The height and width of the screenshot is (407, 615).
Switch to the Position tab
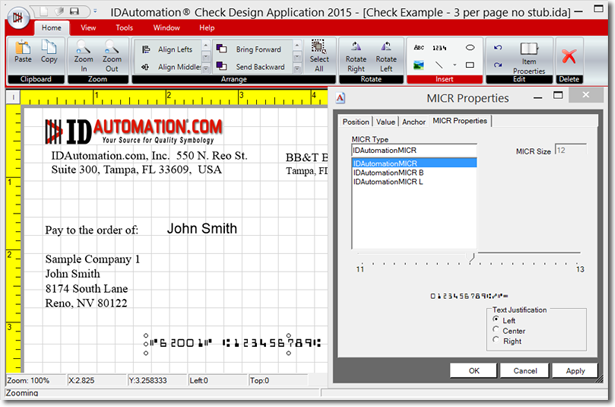point(356,122)
